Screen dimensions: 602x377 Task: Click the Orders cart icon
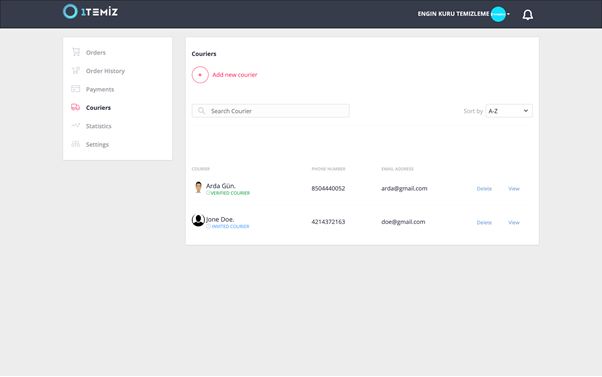[76, 52]
